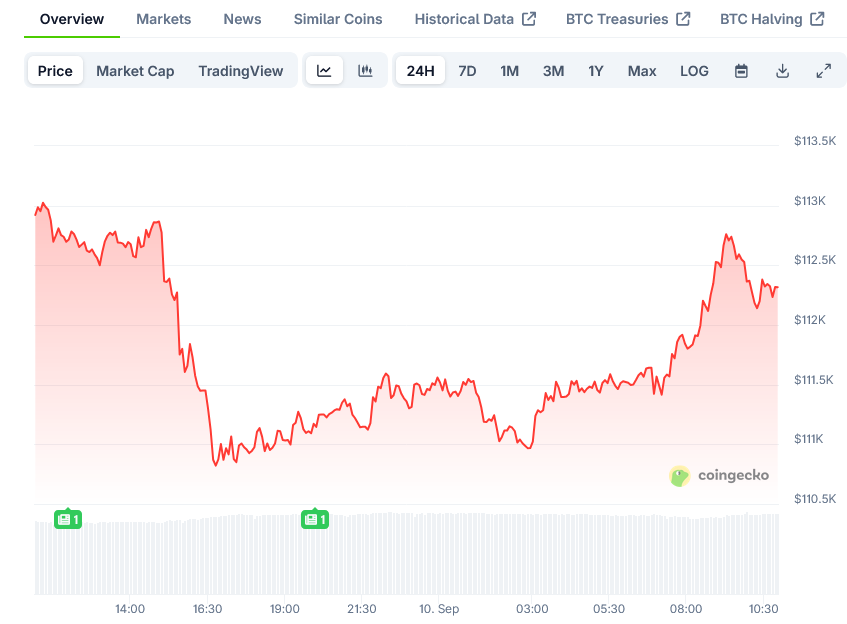Click BTC Halving external link icon
The height and width of the screenshot is (624, 847).
[x=817, y=19]
